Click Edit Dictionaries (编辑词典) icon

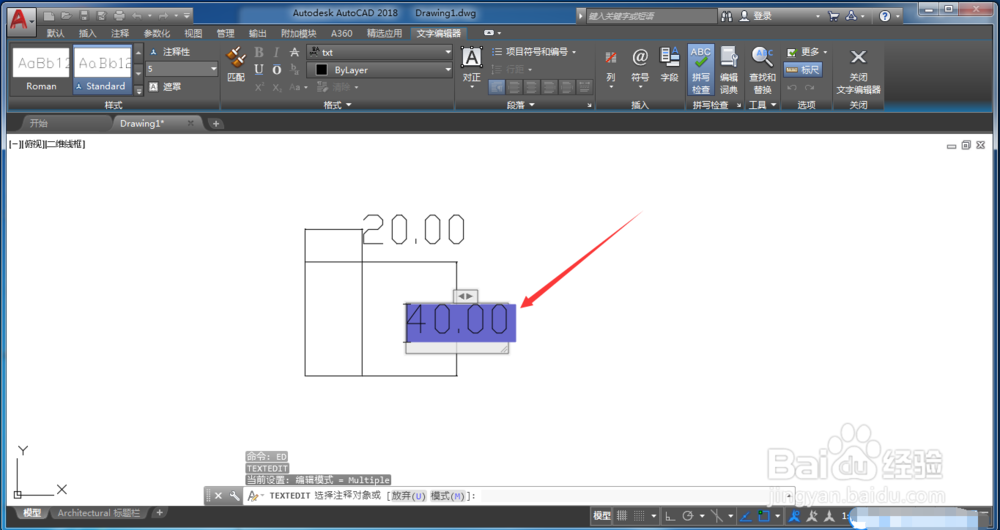click(x=729, y=70)
